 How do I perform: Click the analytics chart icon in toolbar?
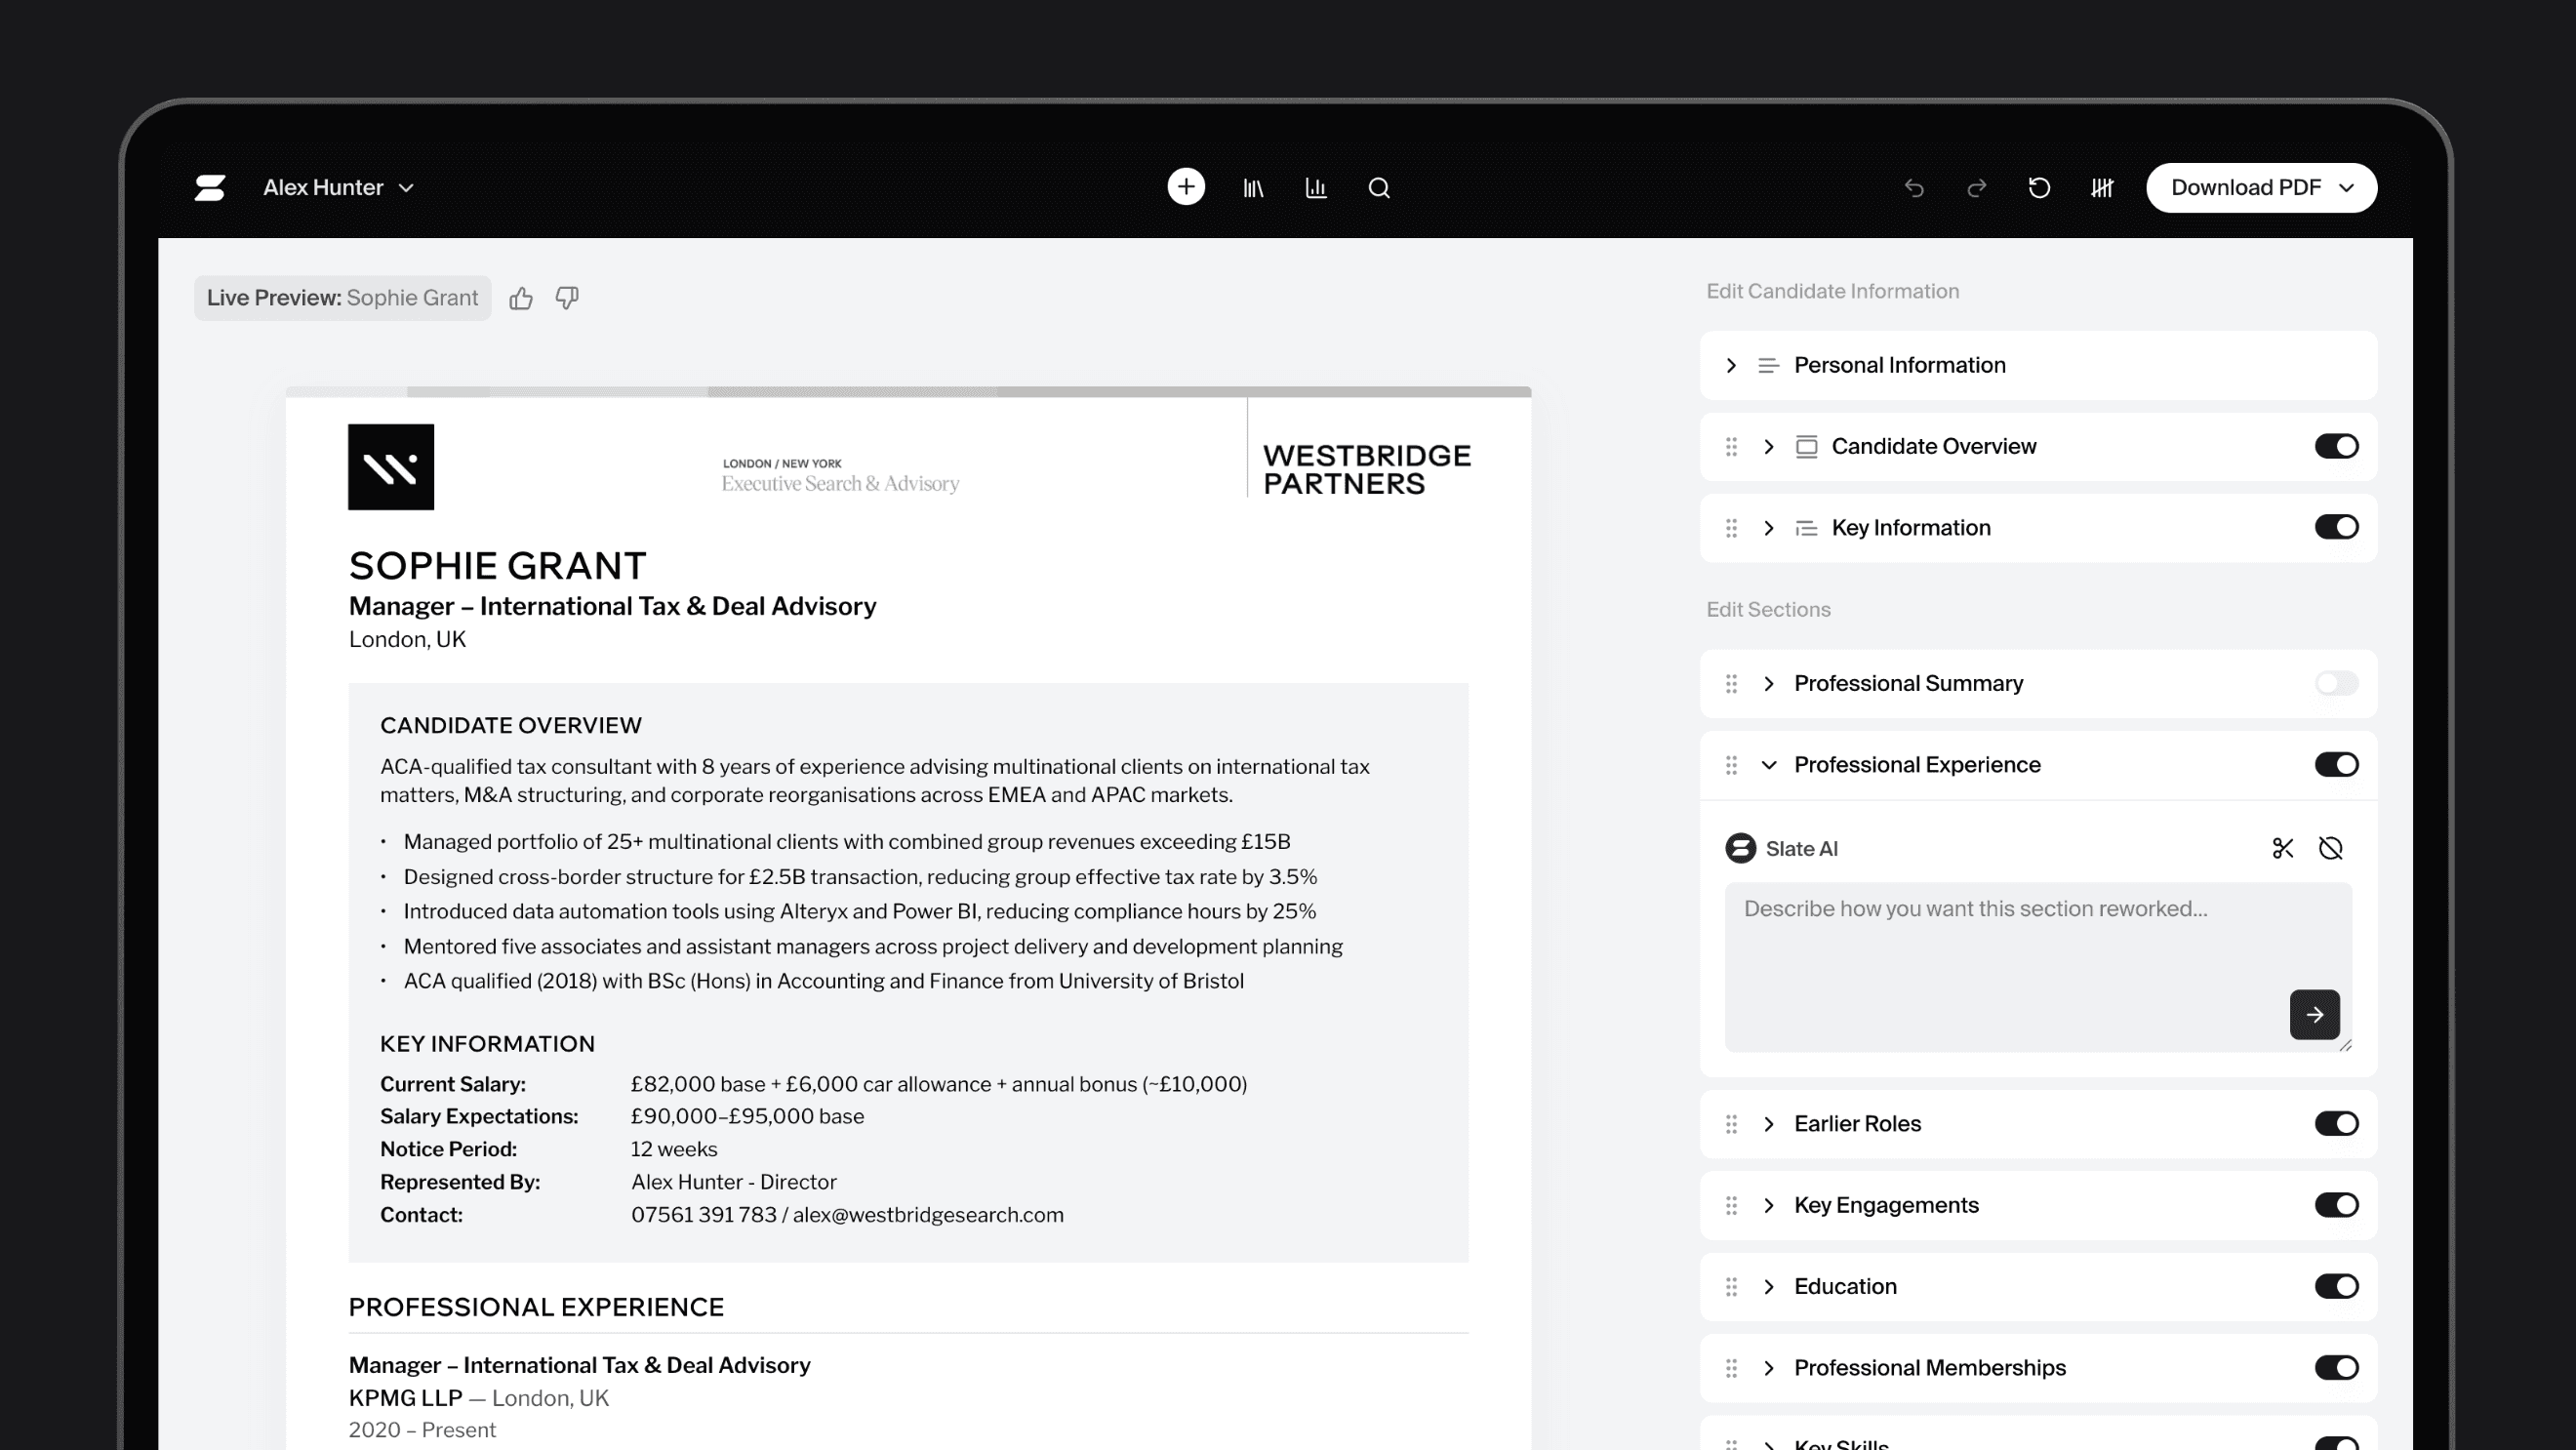[x=1317, y=187]
